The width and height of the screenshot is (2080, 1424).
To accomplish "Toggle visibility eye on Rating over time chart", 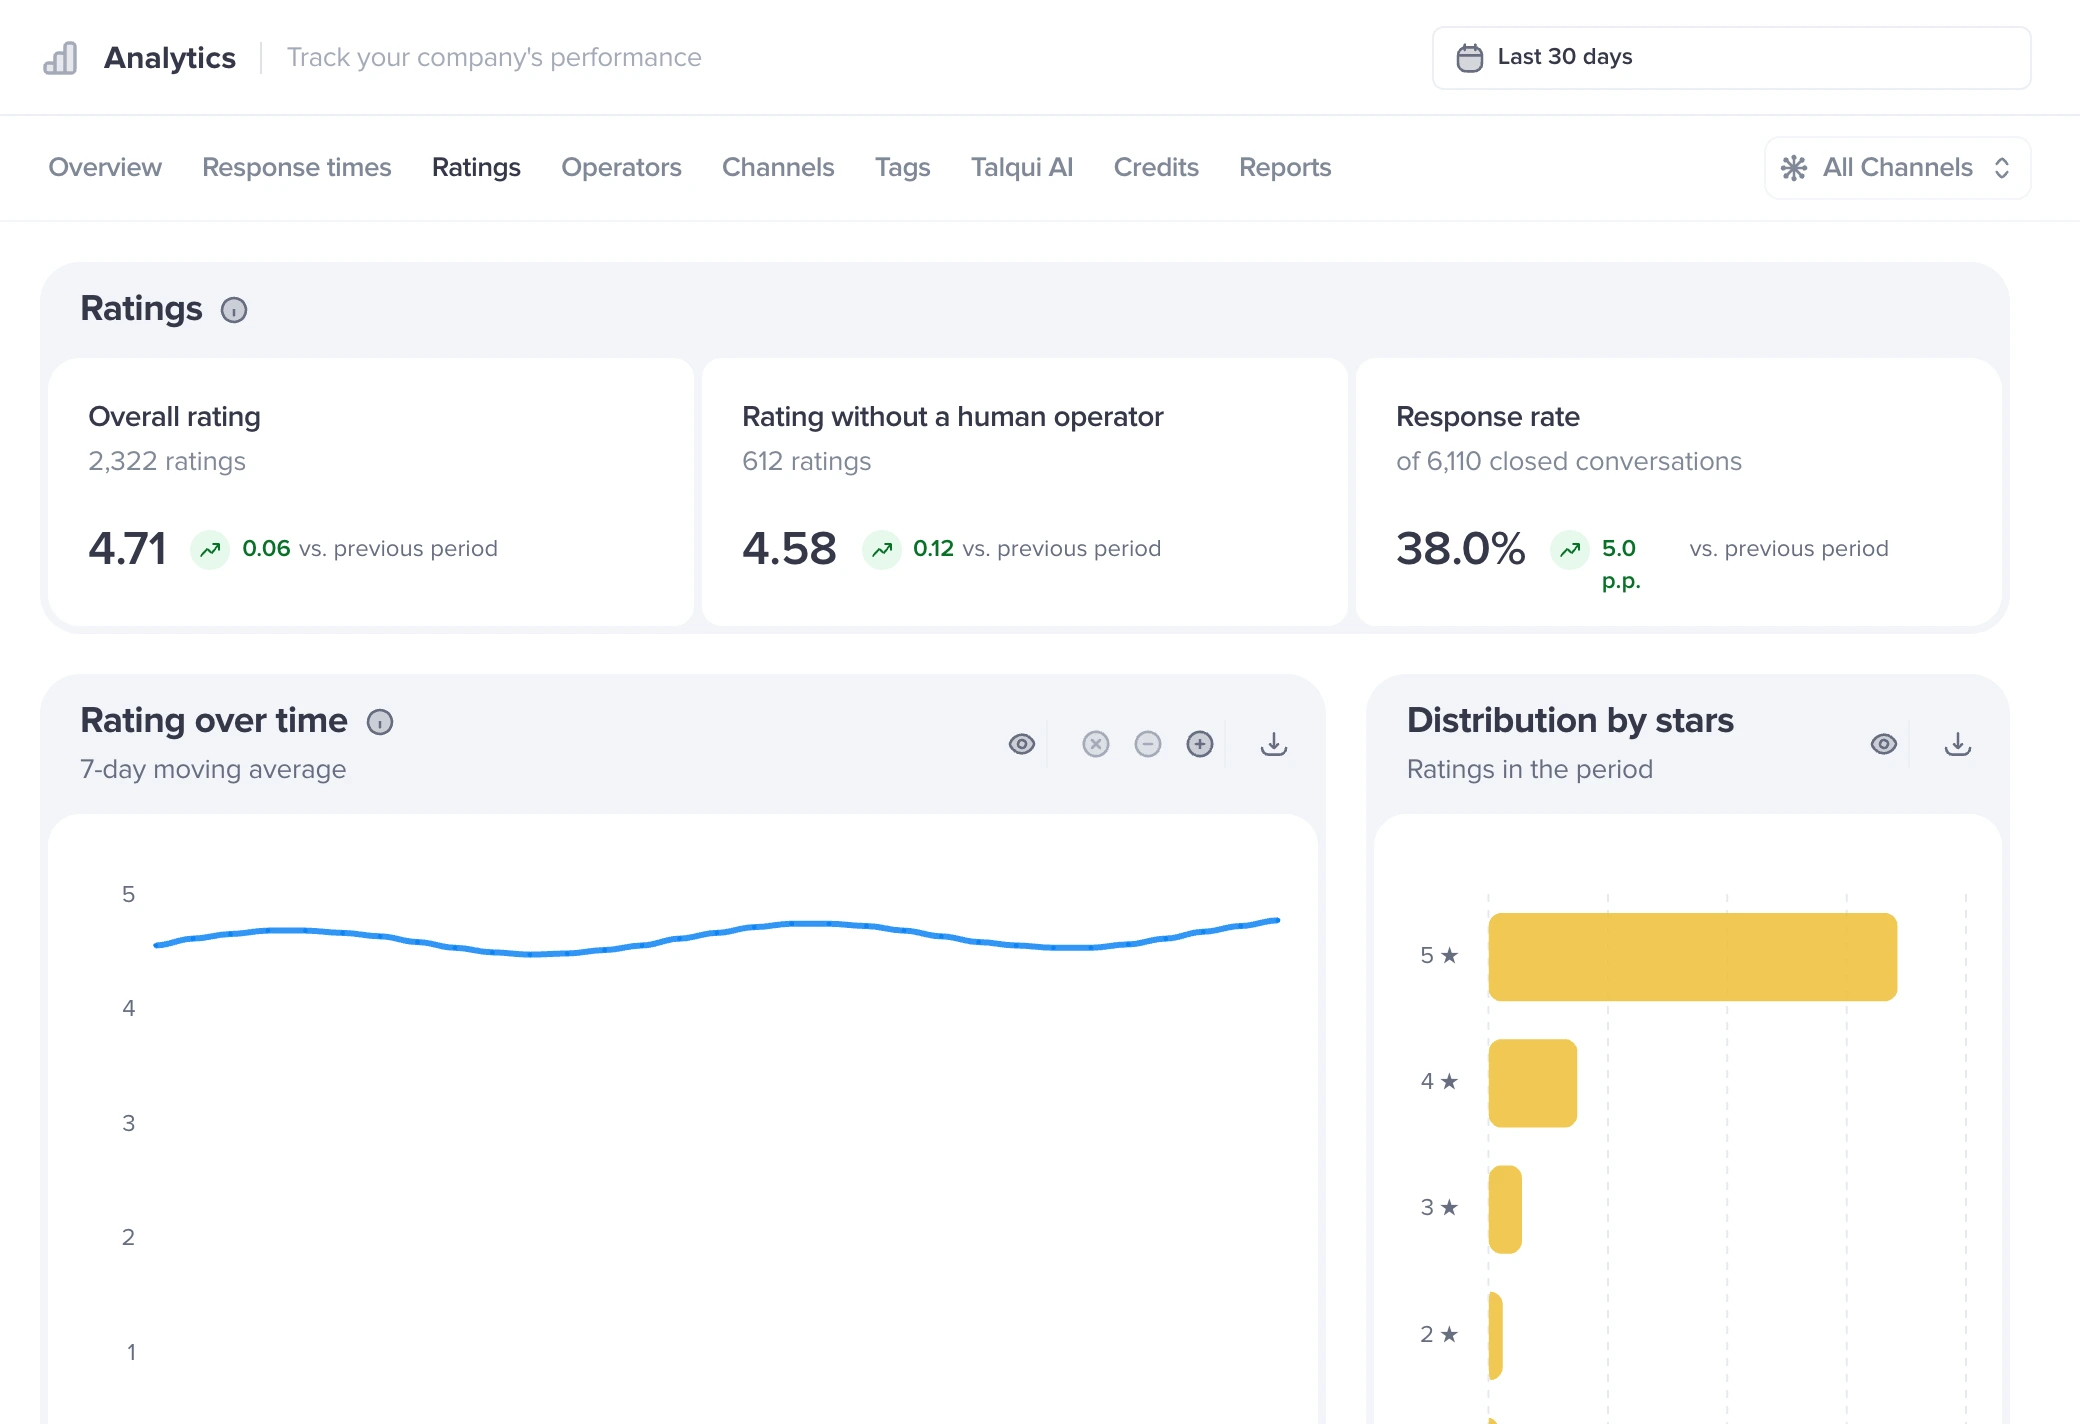I will 1022,744.
